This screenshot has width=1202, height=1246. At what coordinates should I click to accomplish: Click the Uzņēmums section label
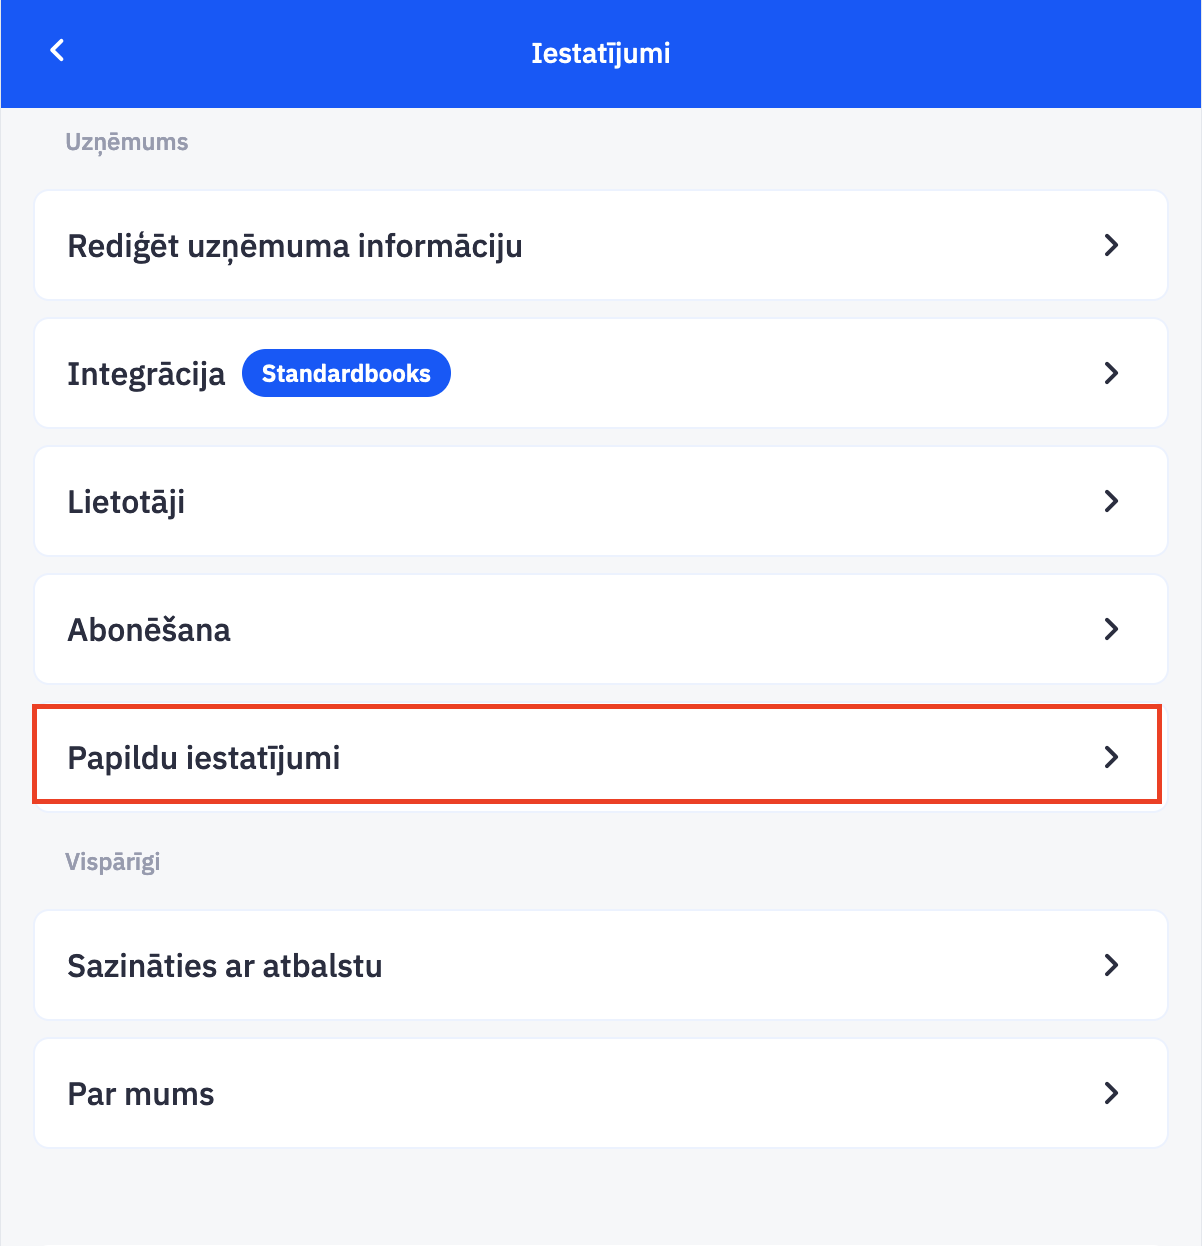click(127, 142)
